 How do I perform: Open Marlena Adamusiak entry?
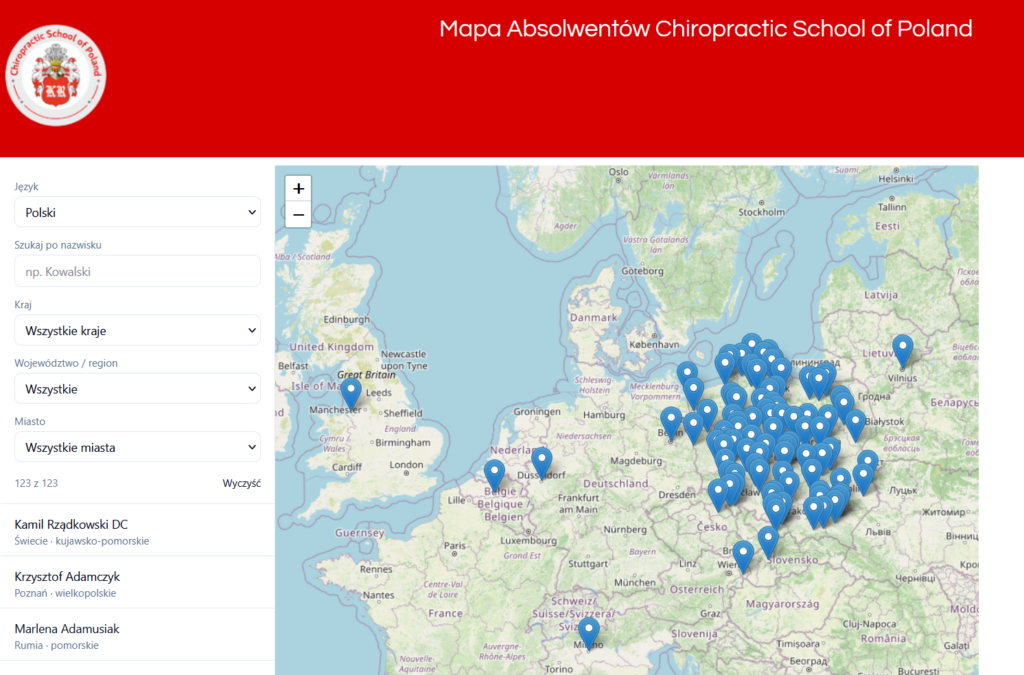point(137,635)
